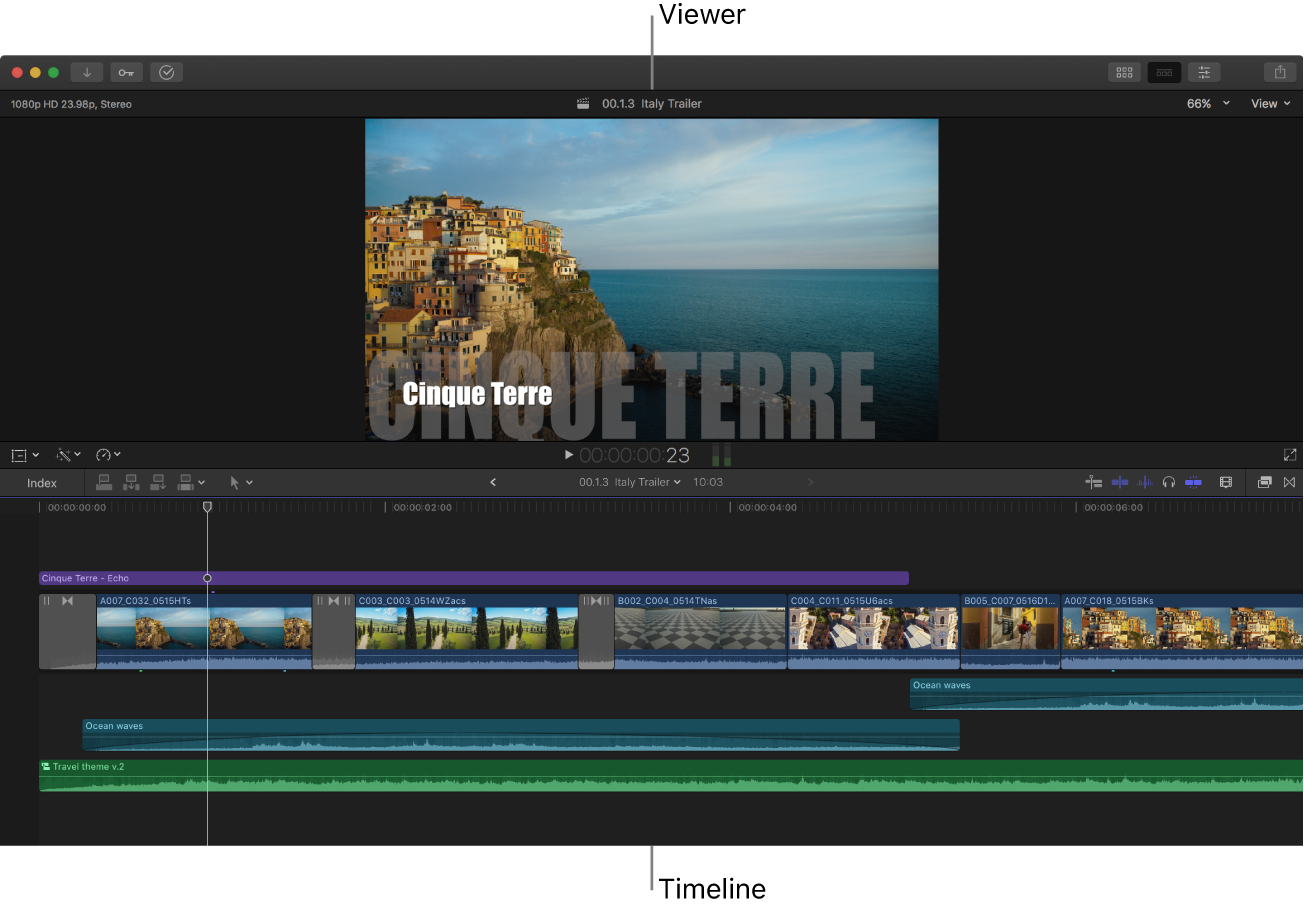Toggle audio skimming on
This screenshot has height=918, width=1304.
[1144, 482]
